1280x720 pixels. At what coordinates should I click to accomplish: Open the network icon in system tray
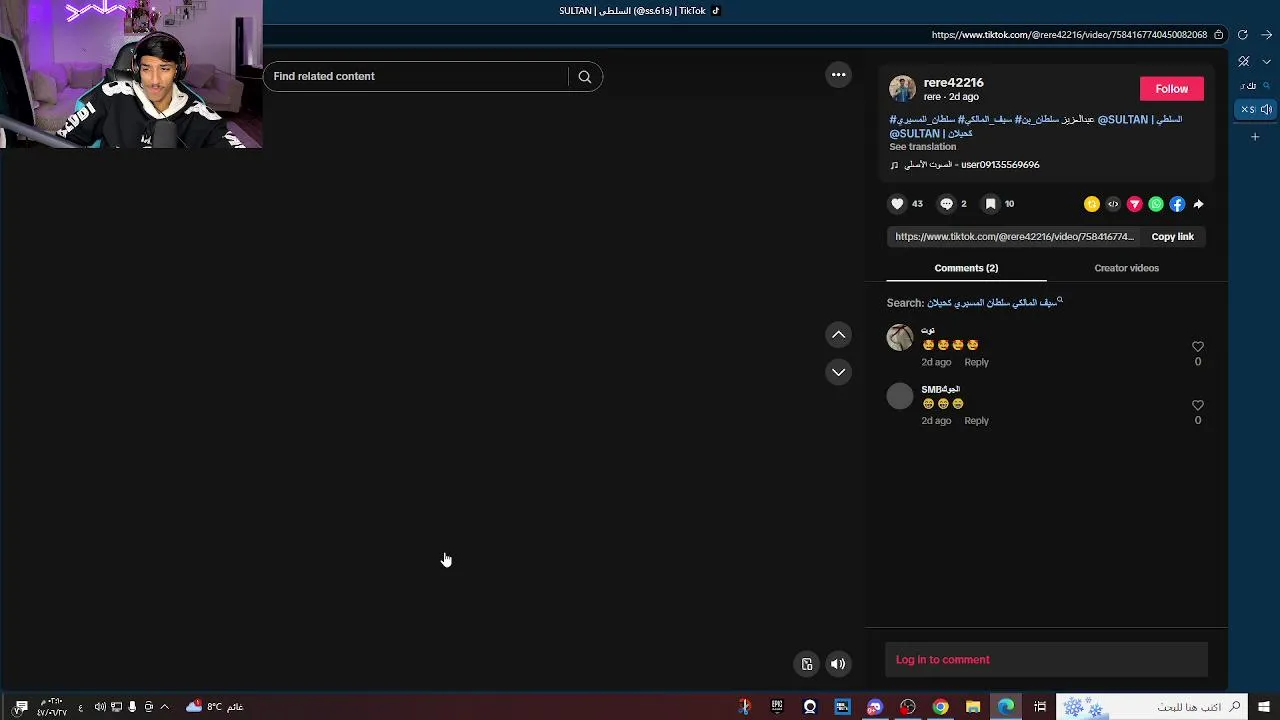[116, 707]
